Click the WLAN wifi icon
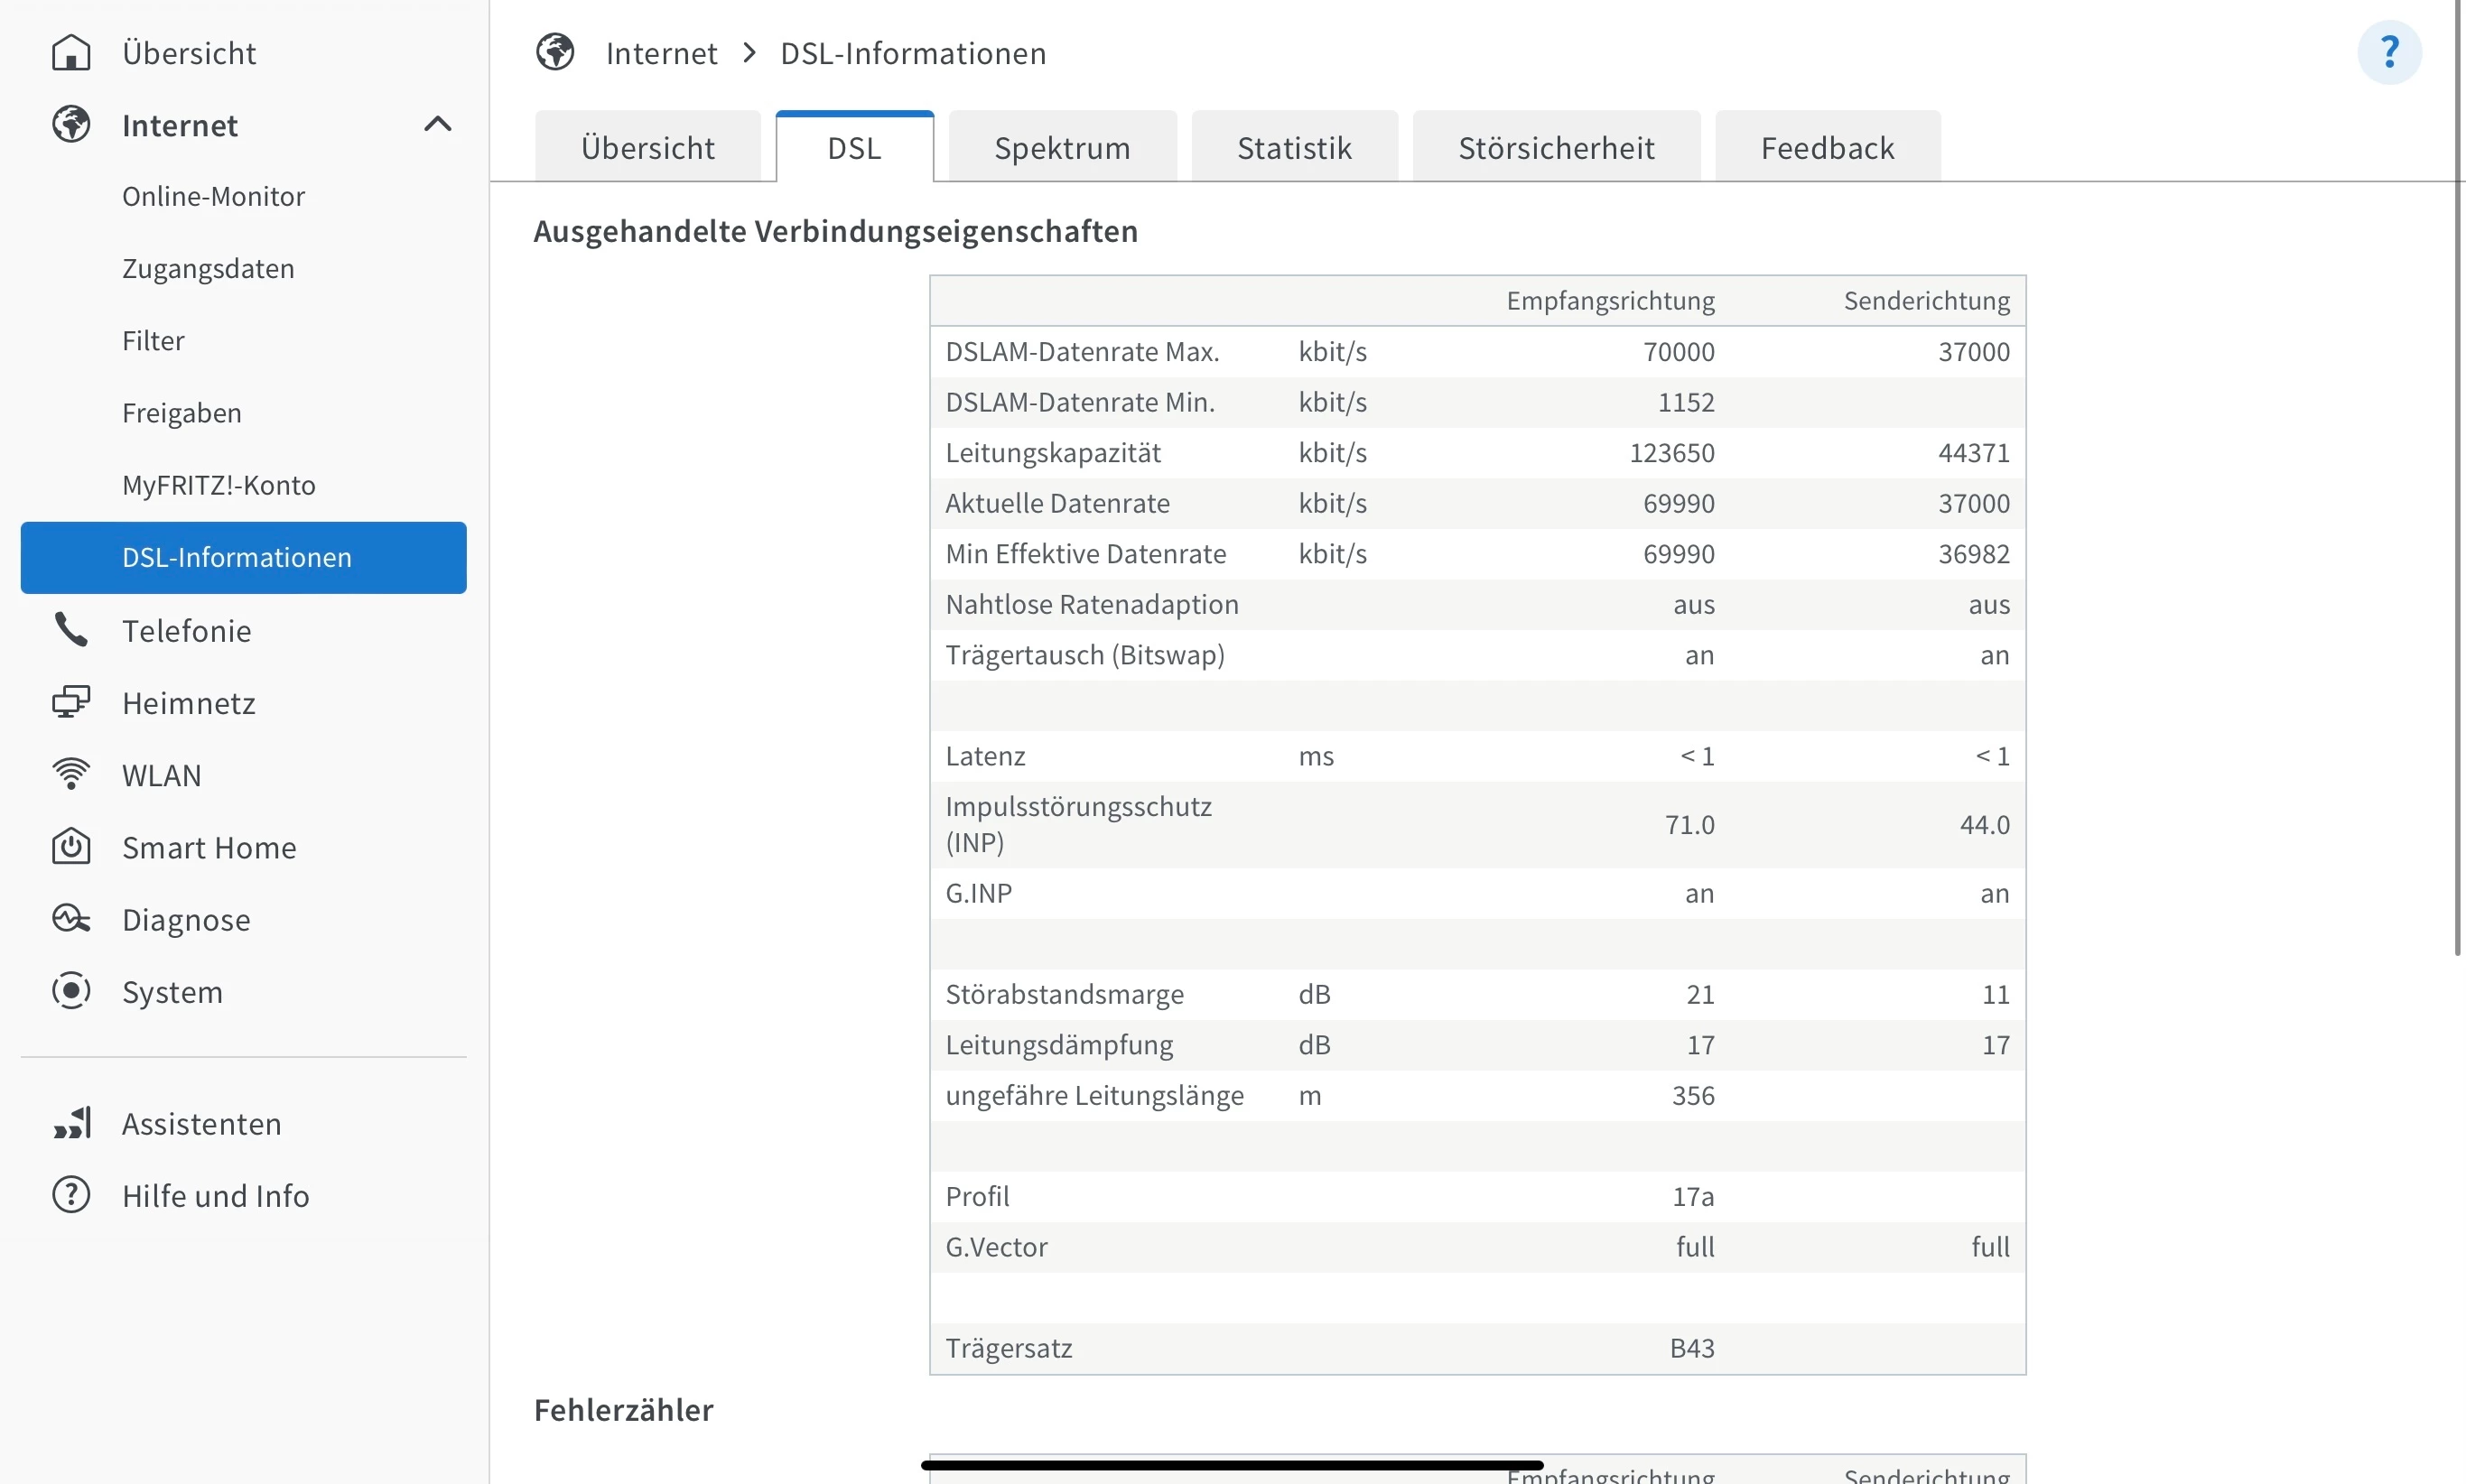 71,775
